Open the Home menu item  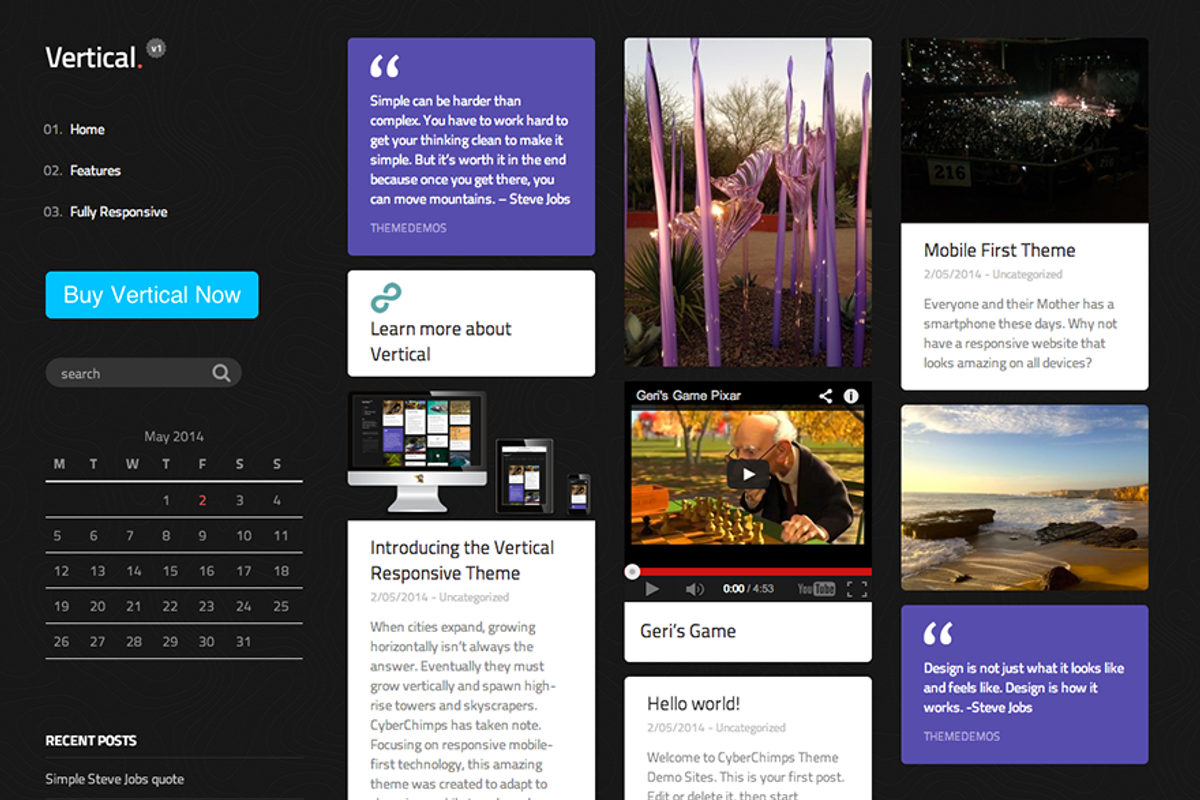87,129
